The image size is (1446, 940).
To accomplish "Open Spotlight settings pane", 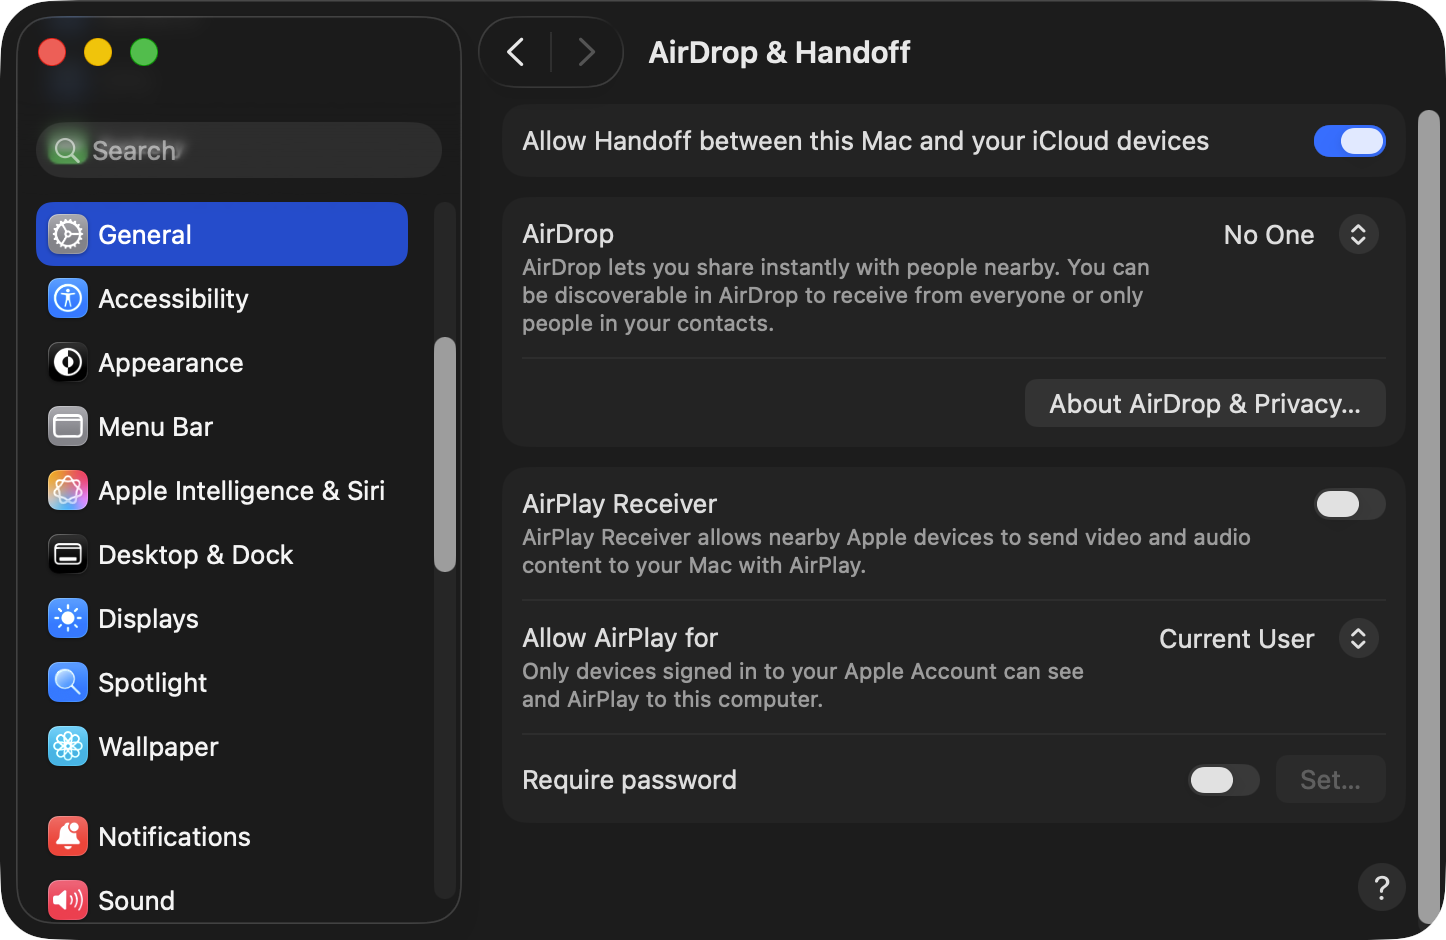I will (222, 682).
